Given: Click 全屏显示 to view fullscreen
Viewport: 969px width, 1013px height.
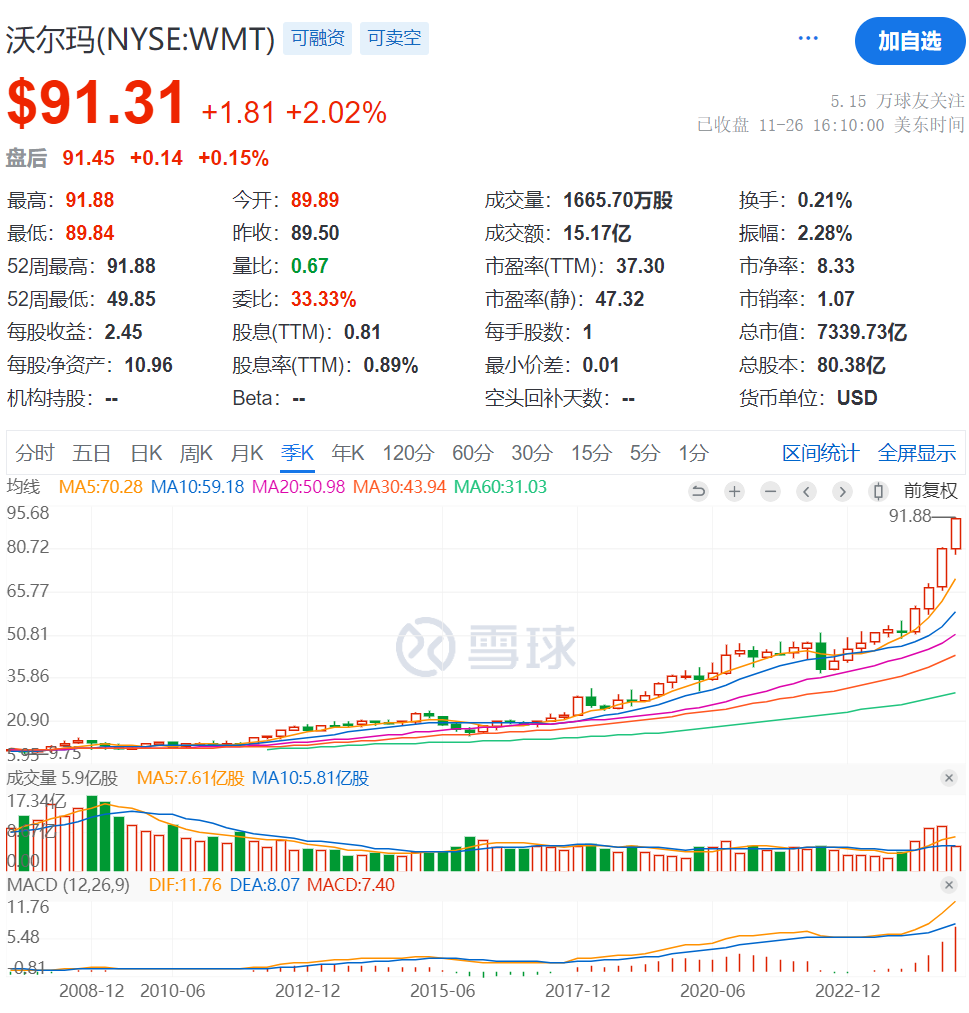Looking at the screenshot, I should [916, 453].
